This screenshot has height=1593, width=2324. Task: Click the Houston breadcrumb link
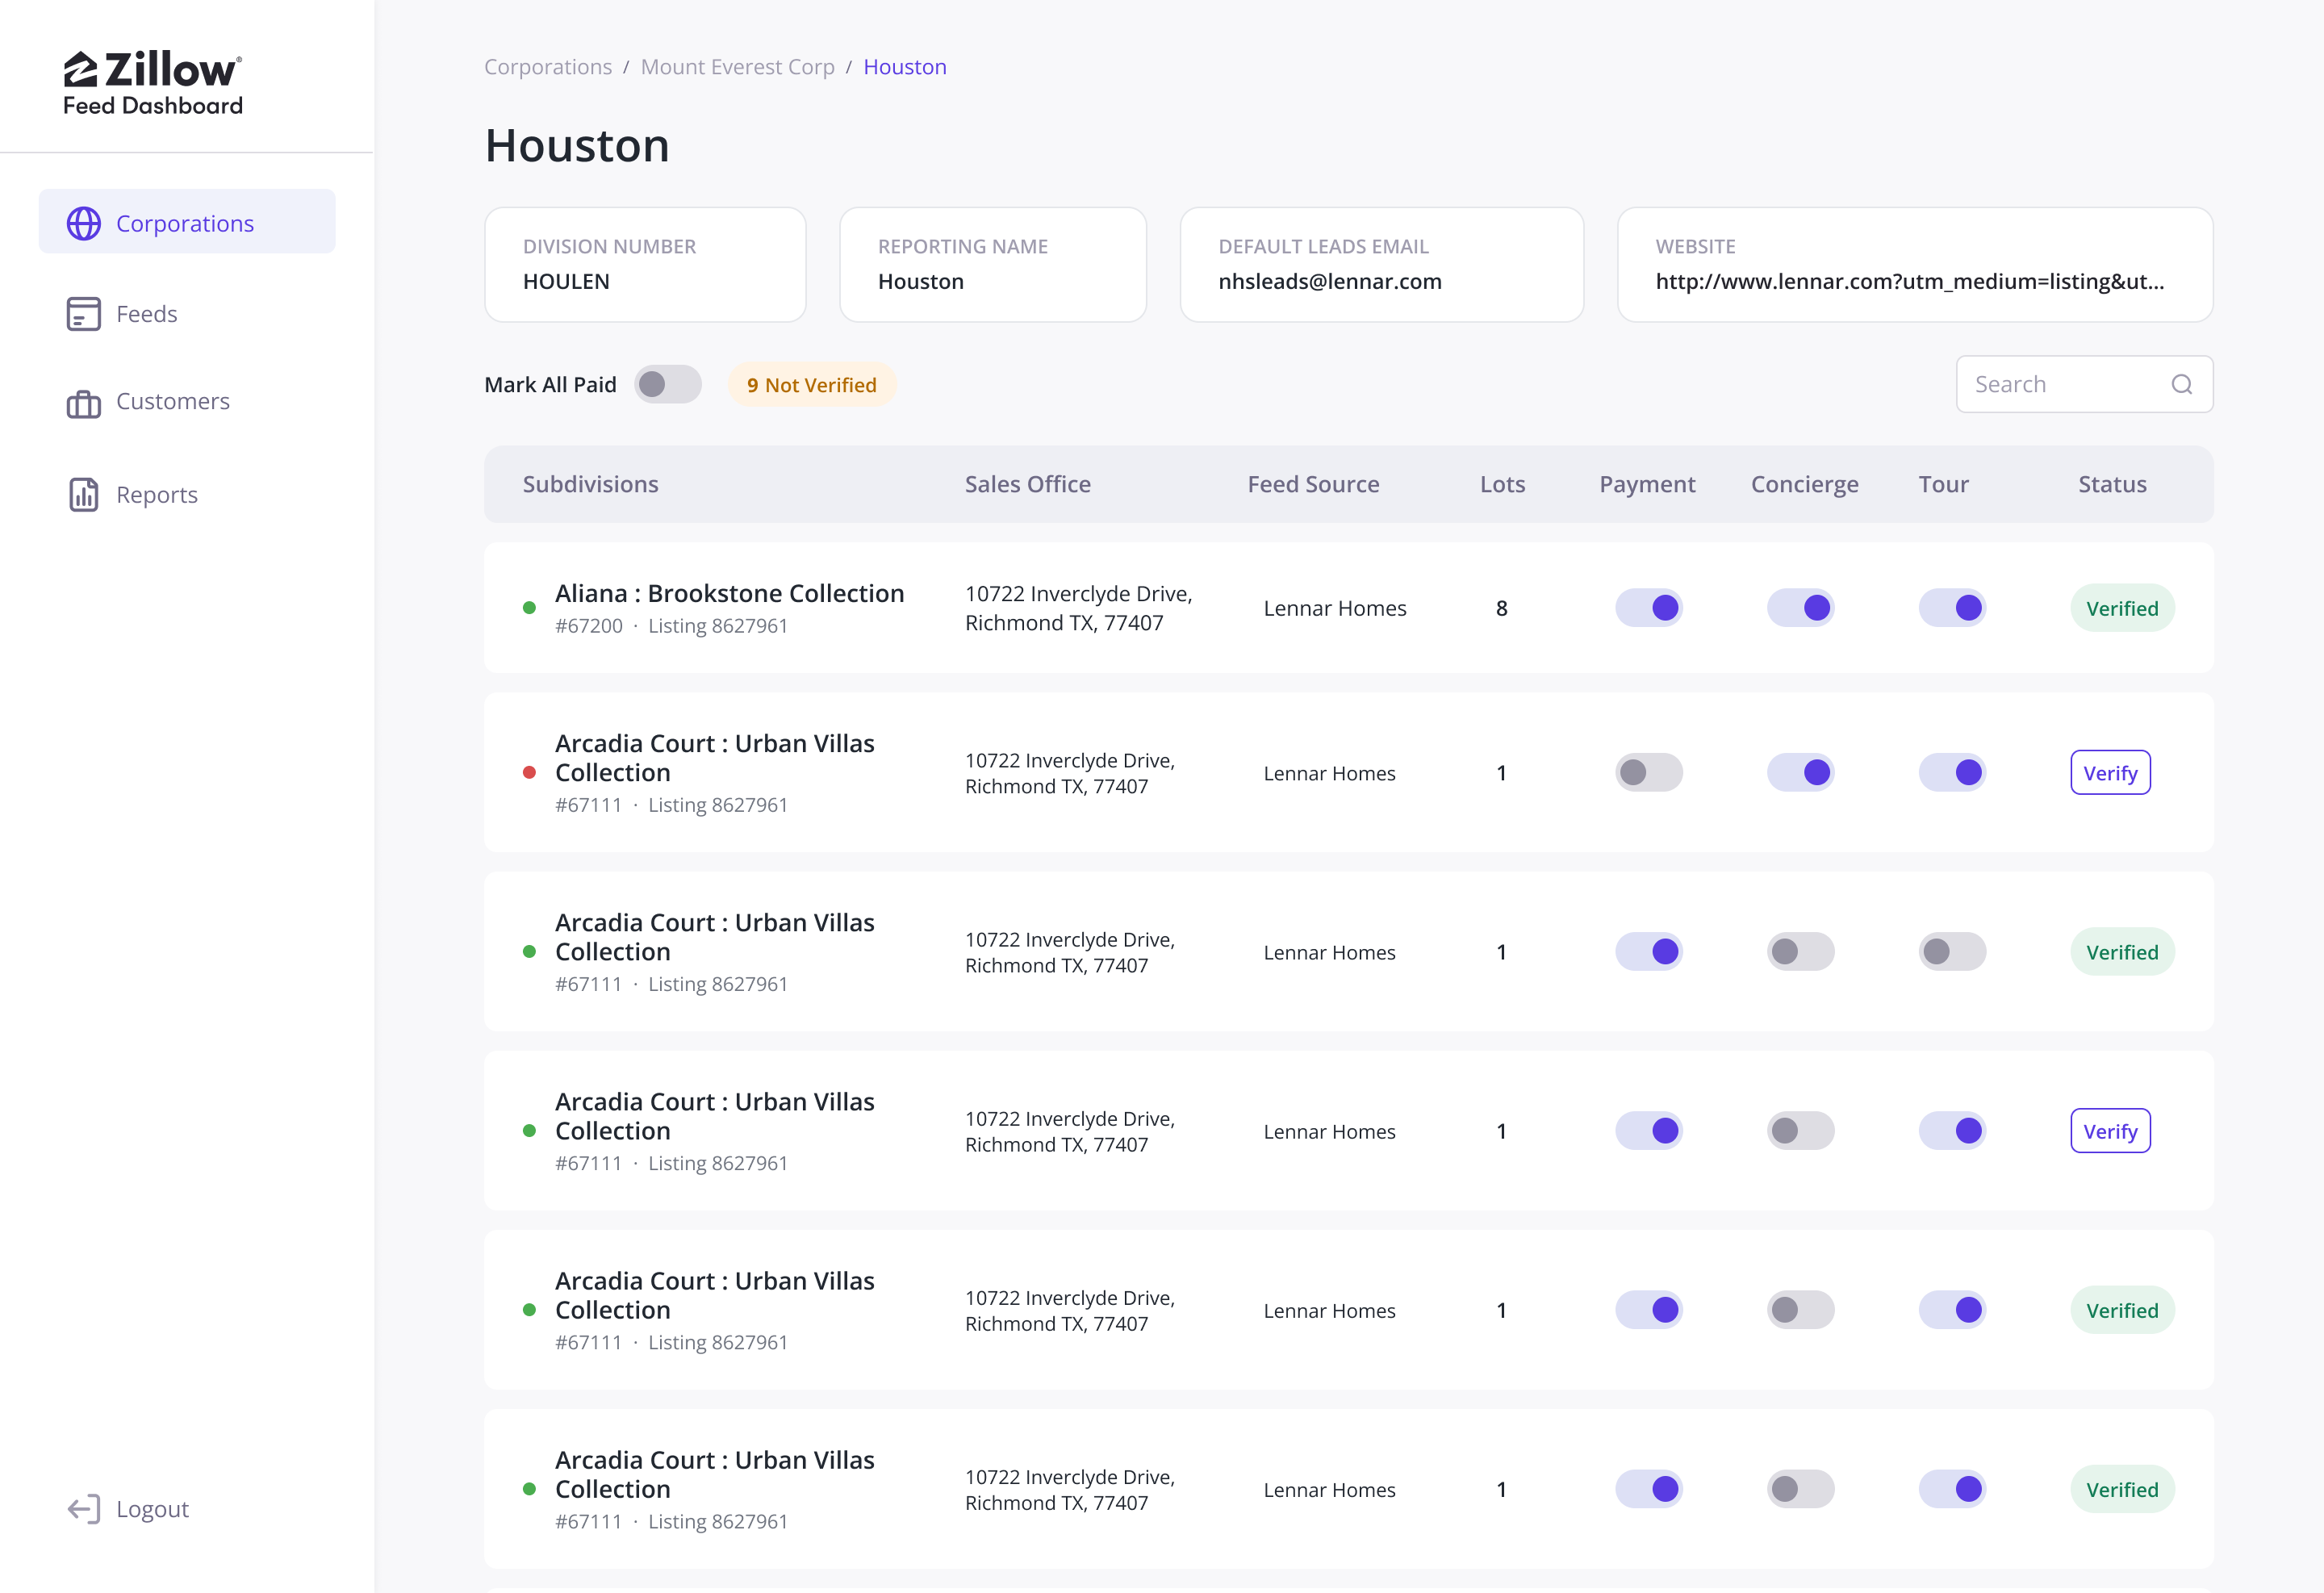pos(905,67)
